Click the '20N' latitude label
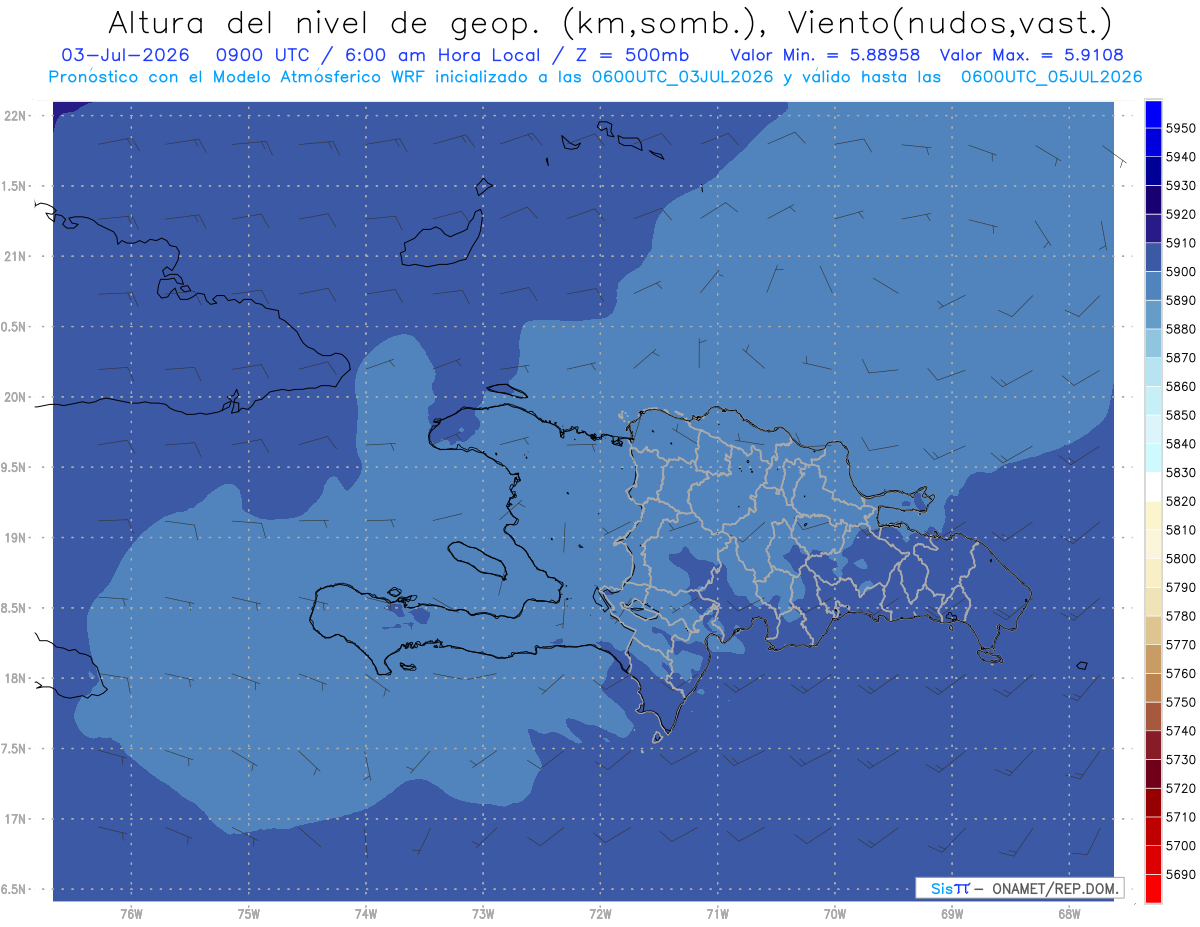The width and height of the screenshot is (1200, 927). (17, 397)
